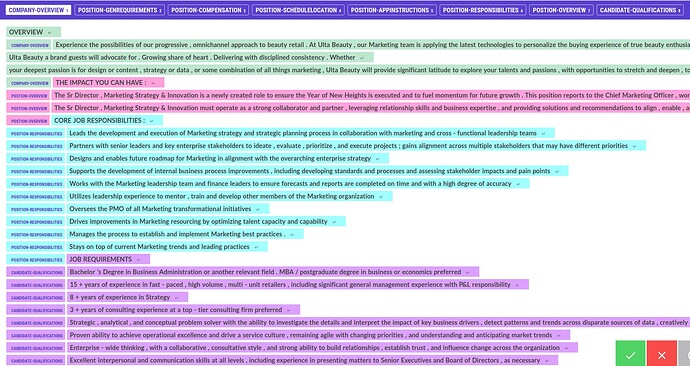Select the COMPANY-OVERVIEW label tab
Viewport: 690px width, 366px height.
click(x=38, y=10)
